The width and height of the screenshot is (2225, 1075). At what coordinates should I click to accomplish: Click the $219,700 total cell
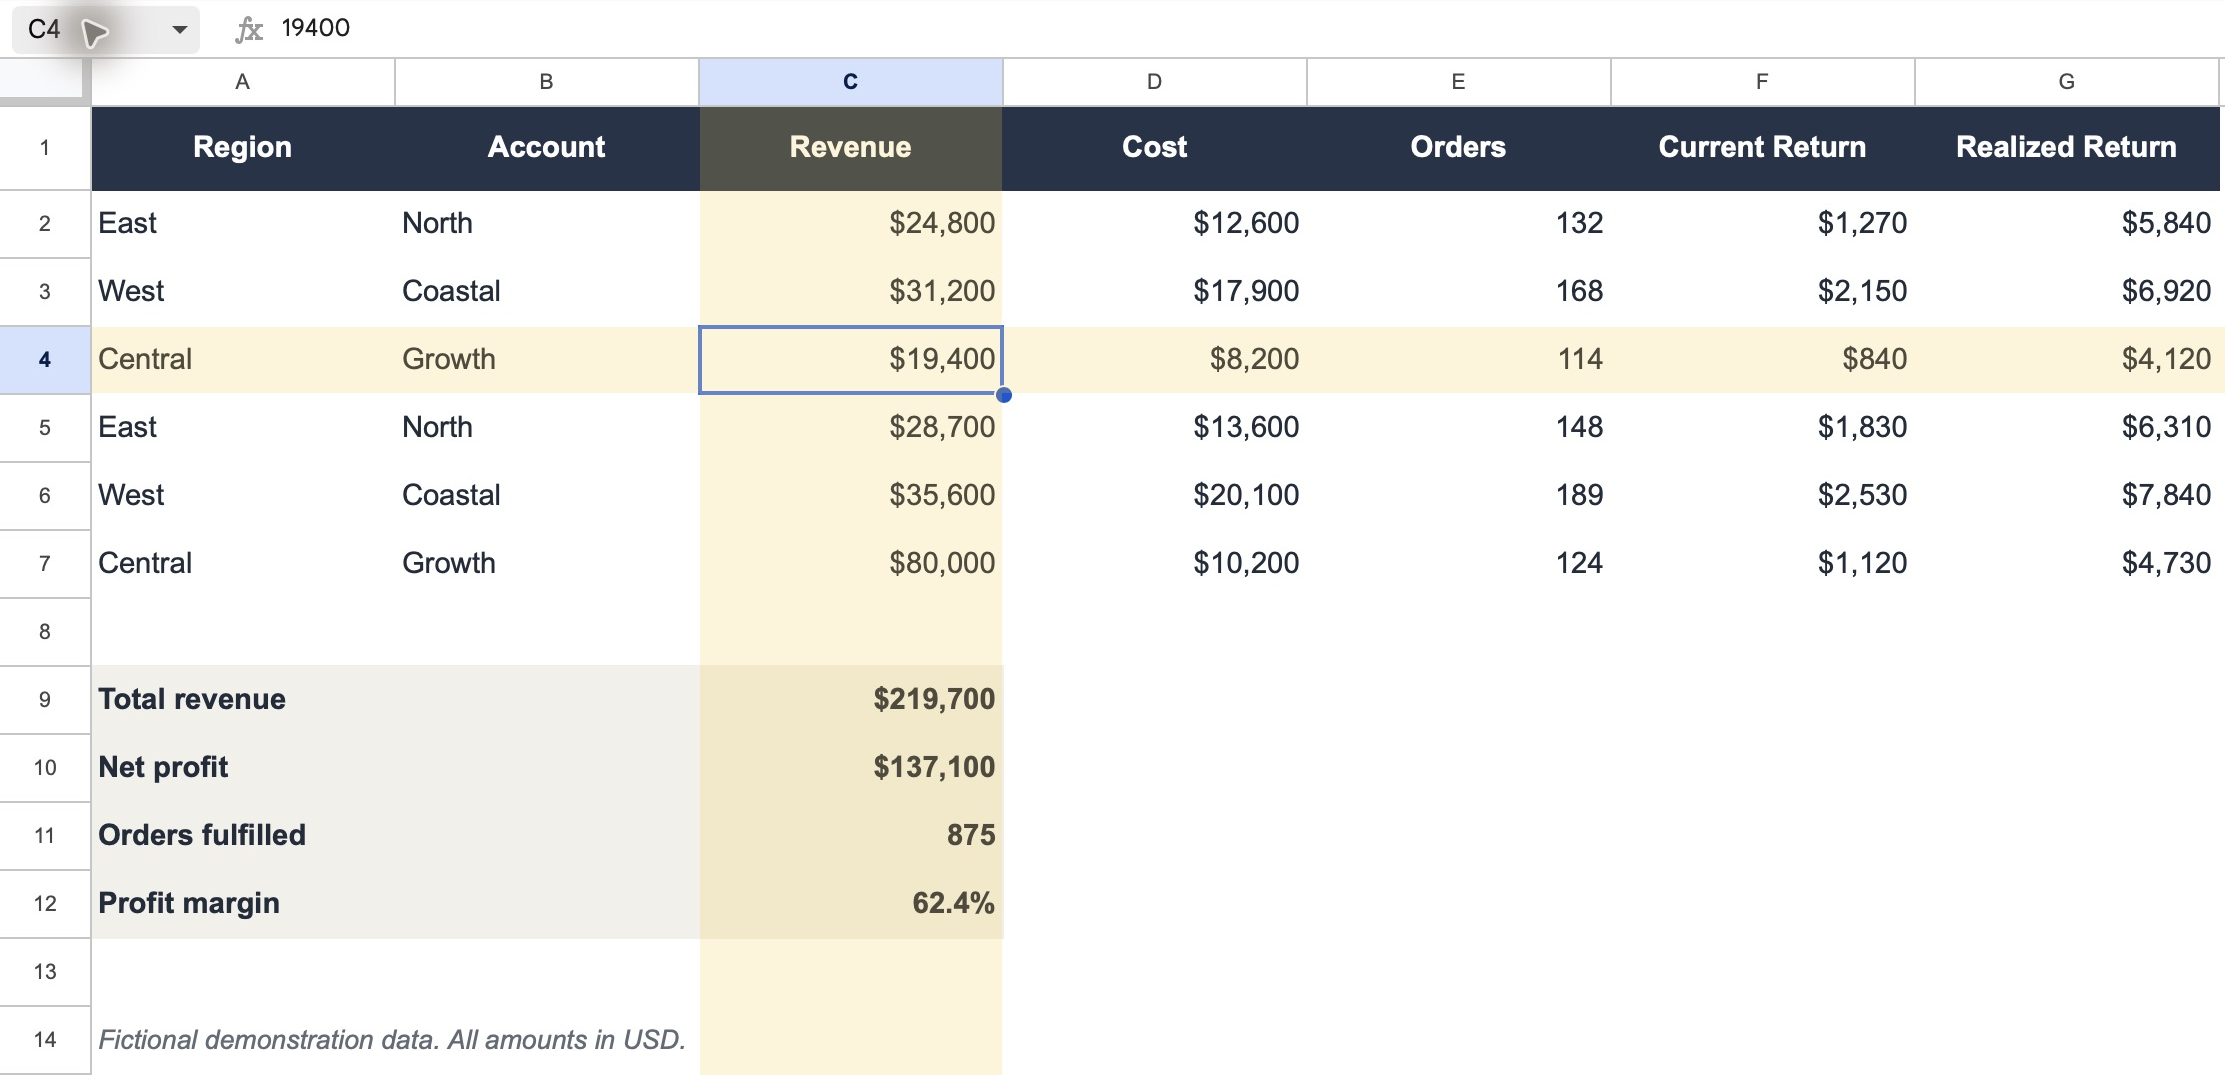pos(851,699)
